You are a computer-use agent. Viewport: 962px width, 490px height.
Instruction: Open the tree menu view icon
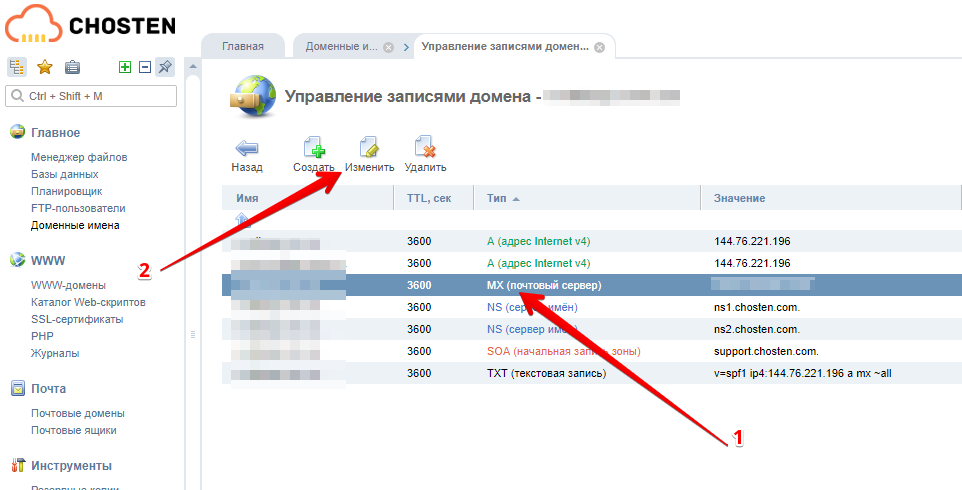(17, 67)
